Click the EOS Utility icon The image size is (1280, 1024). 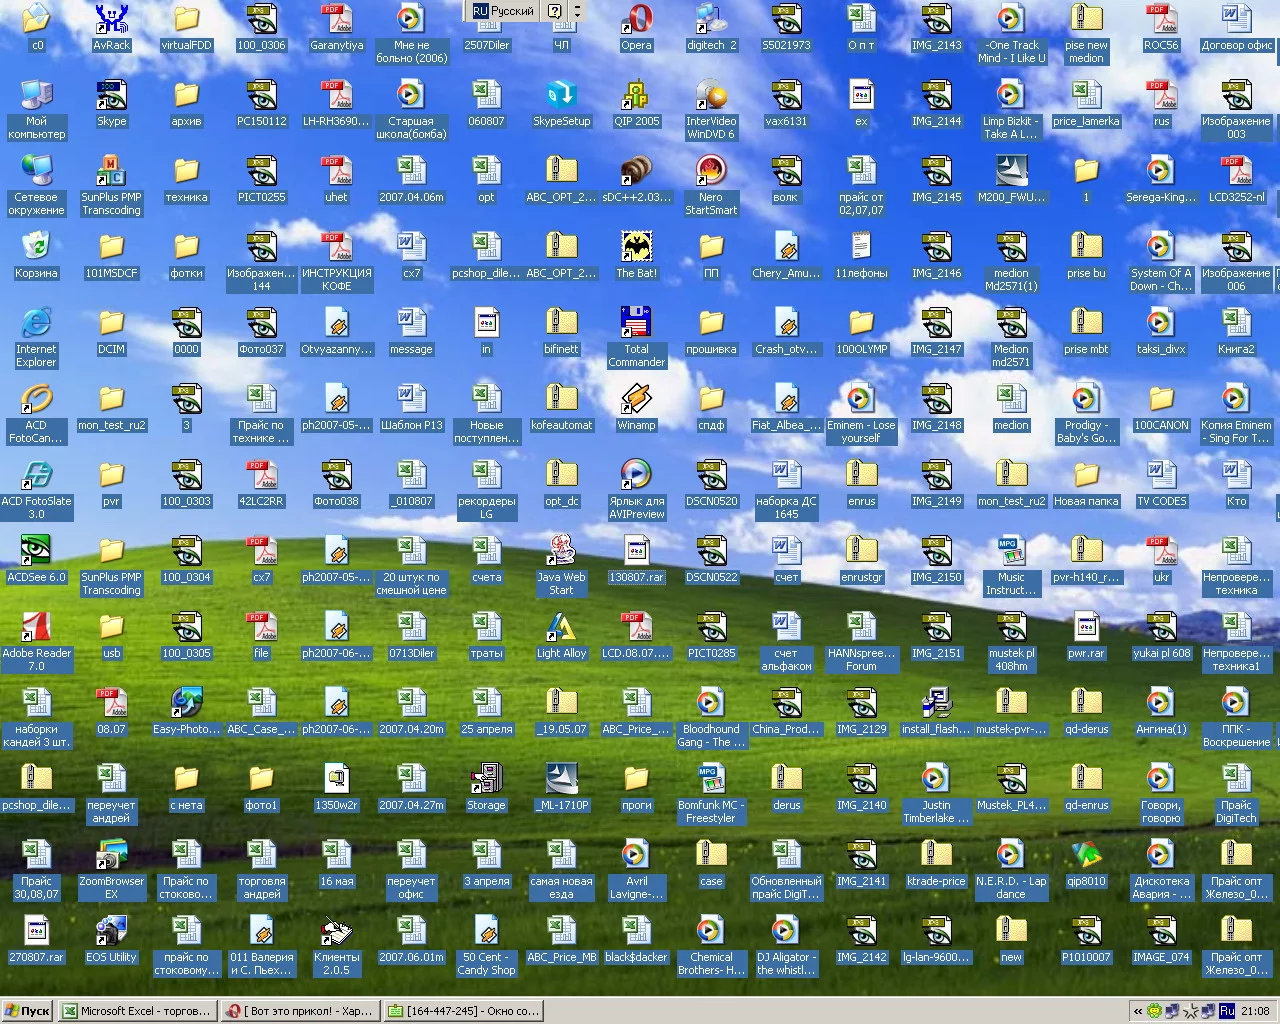click(111, 938)
